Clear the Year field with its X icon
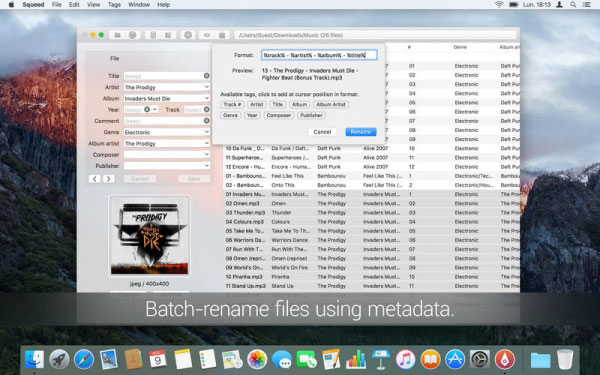Screen dimensions: 600x375 click(x=147, y=109)
